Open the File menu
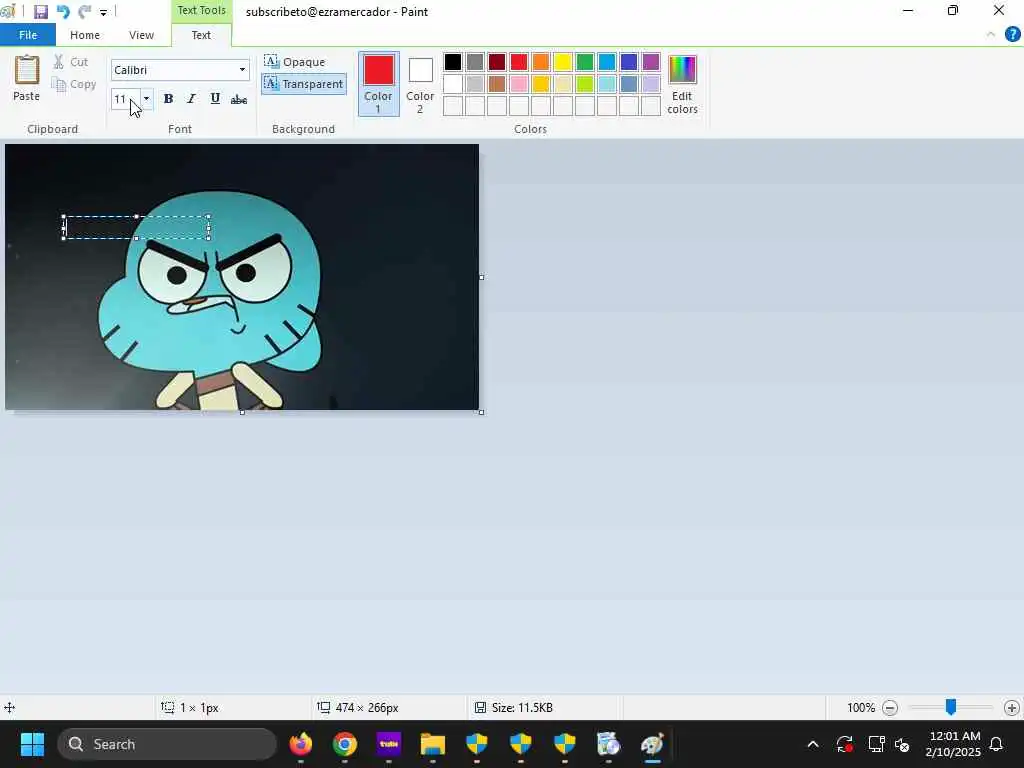The image size is (1024, 768). pos(28,35)
